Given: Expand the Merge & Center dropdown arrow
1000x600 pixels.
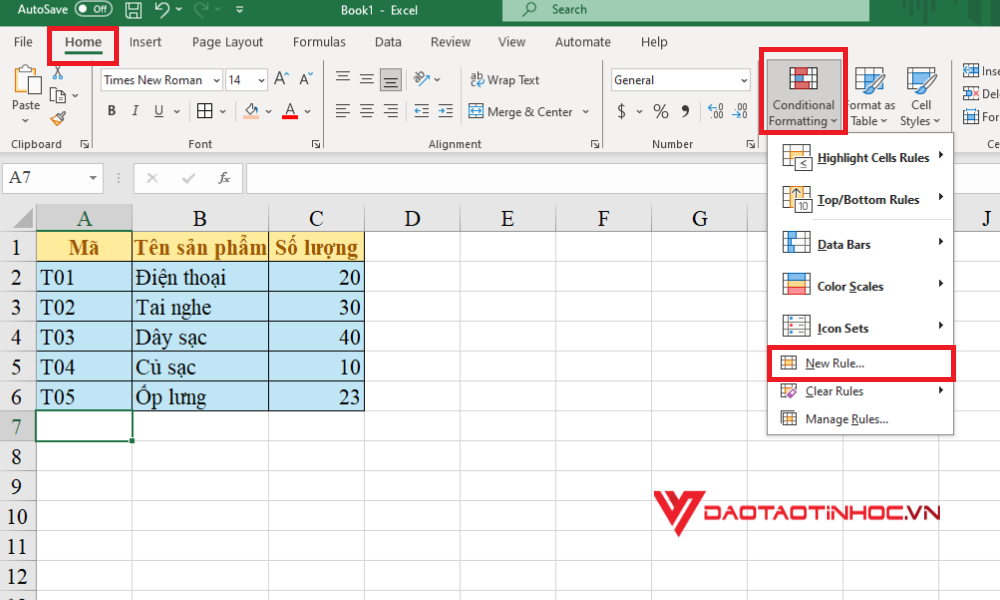Looking at the screenshot, I should pyautogui.click(x=585, y=112).
